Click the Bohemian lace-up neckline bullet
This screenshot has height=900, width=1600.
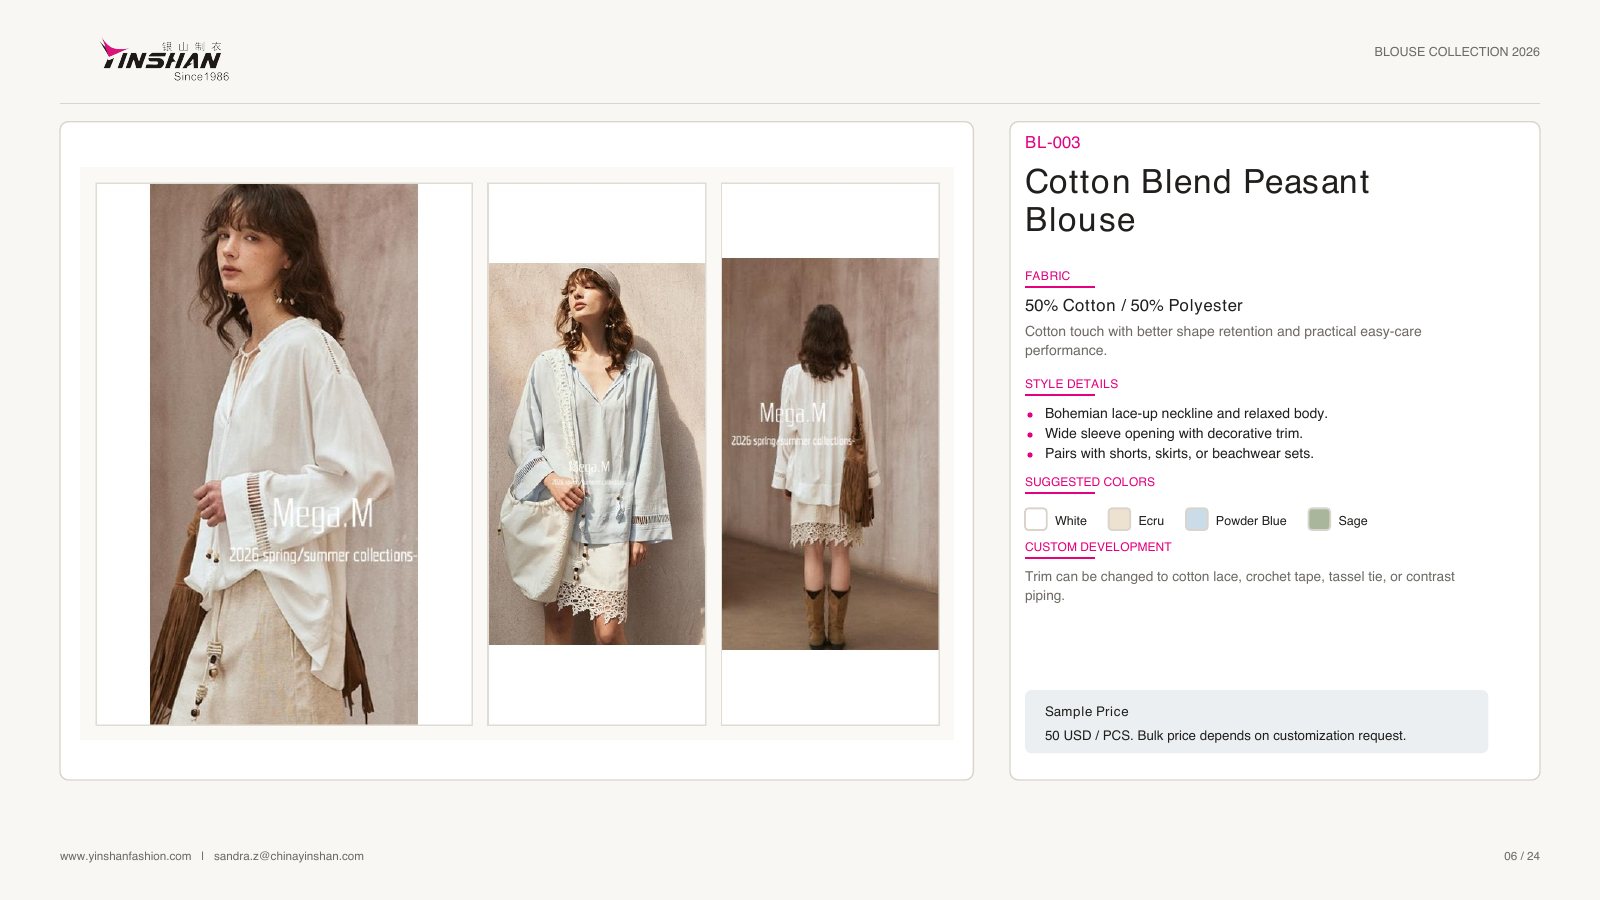[1186, 413]
